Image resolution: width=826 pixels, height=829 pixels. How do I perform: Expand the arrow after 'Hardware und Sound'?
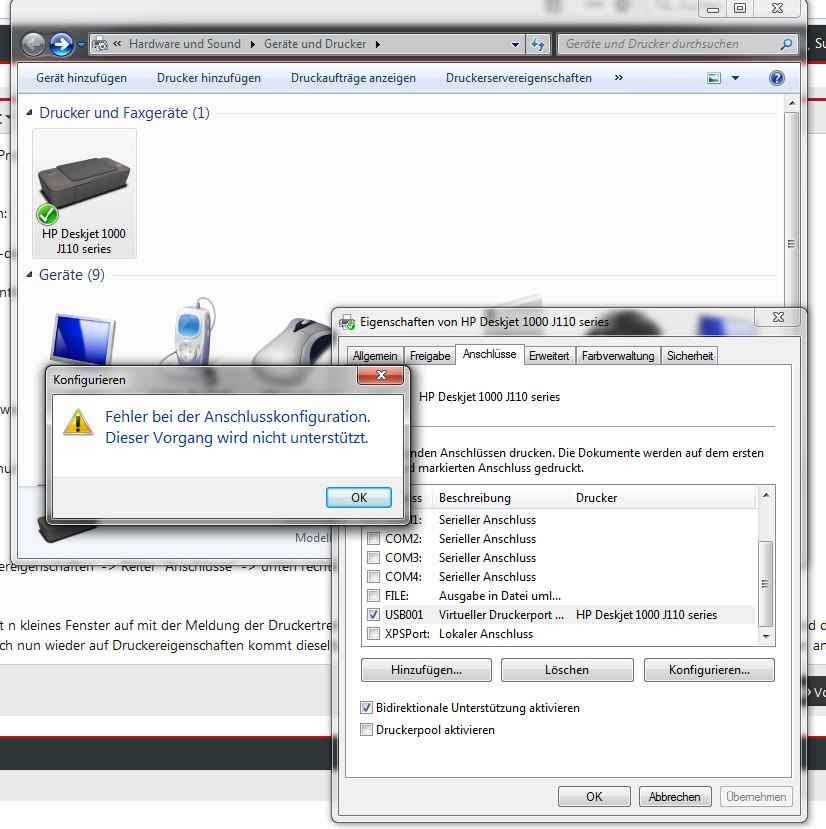point(252,44)
